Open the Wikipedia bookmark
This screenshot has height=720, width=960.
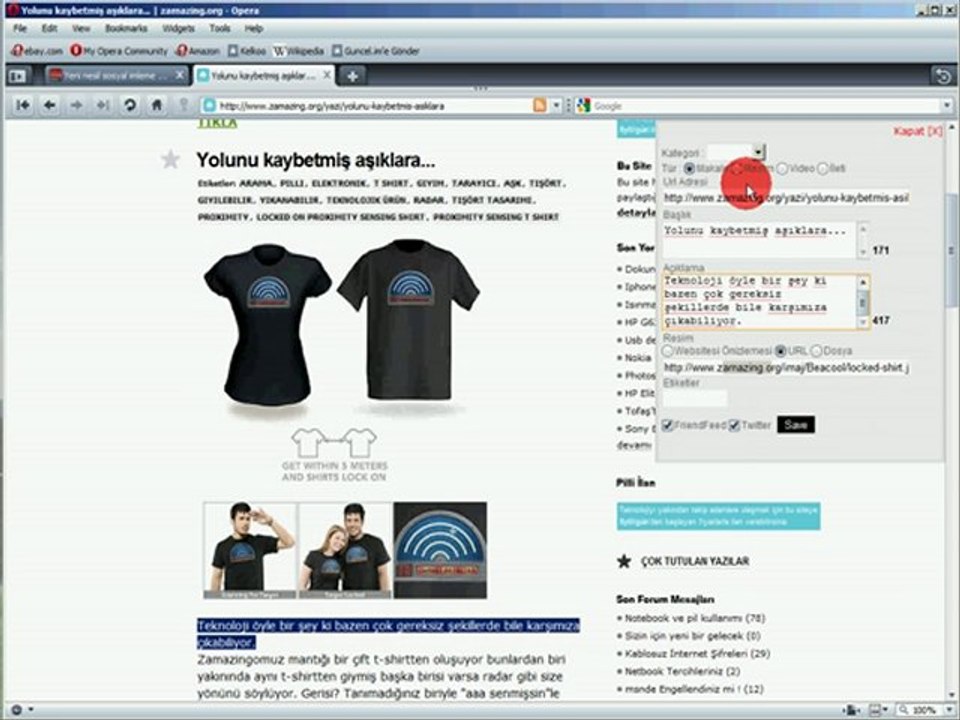click(x=298, y=51)
